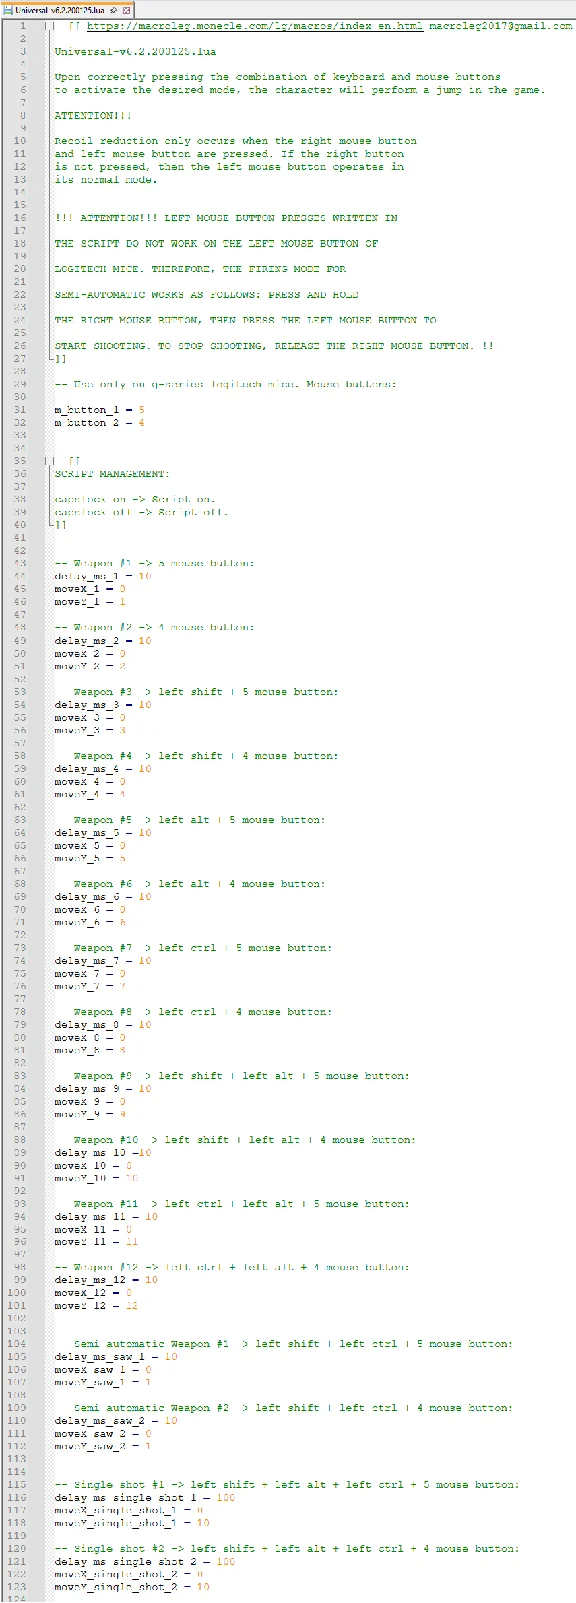Click the macroleg2017@gmail.com email address

point(501,25)
